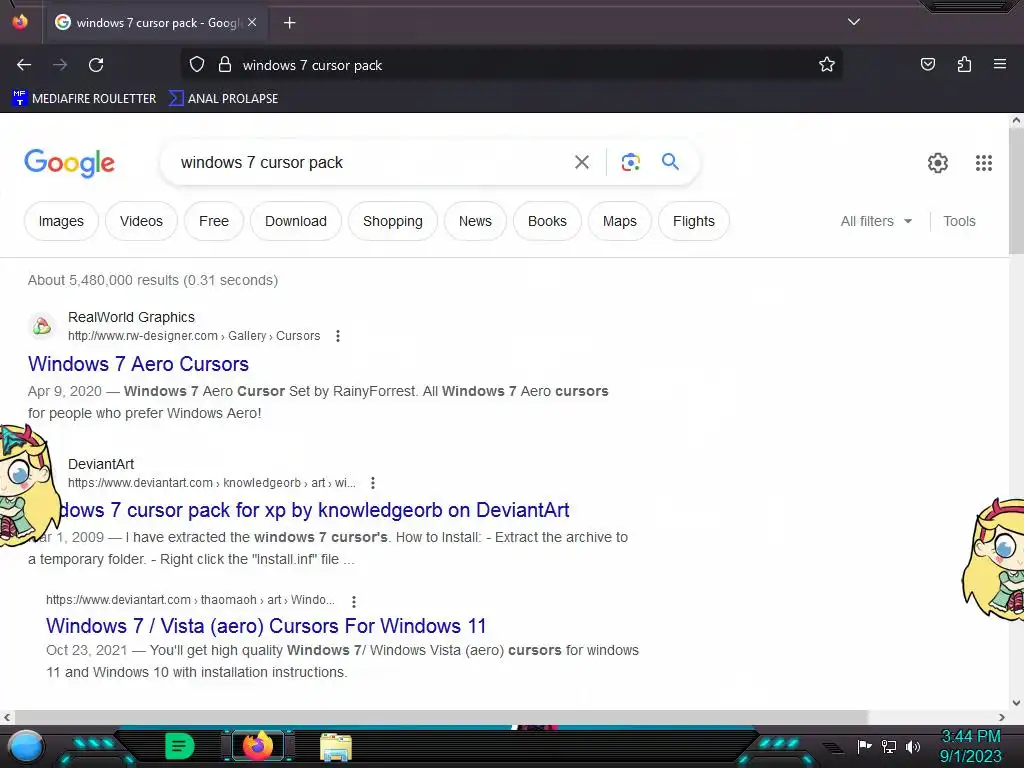Bookmark this page with the star icon
The width and height of the screenshot is (1024, 768).
827,65
